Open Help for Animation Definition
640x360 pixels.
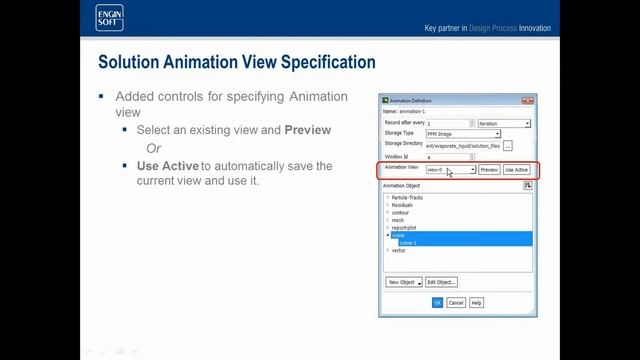[x=476, y=303]
